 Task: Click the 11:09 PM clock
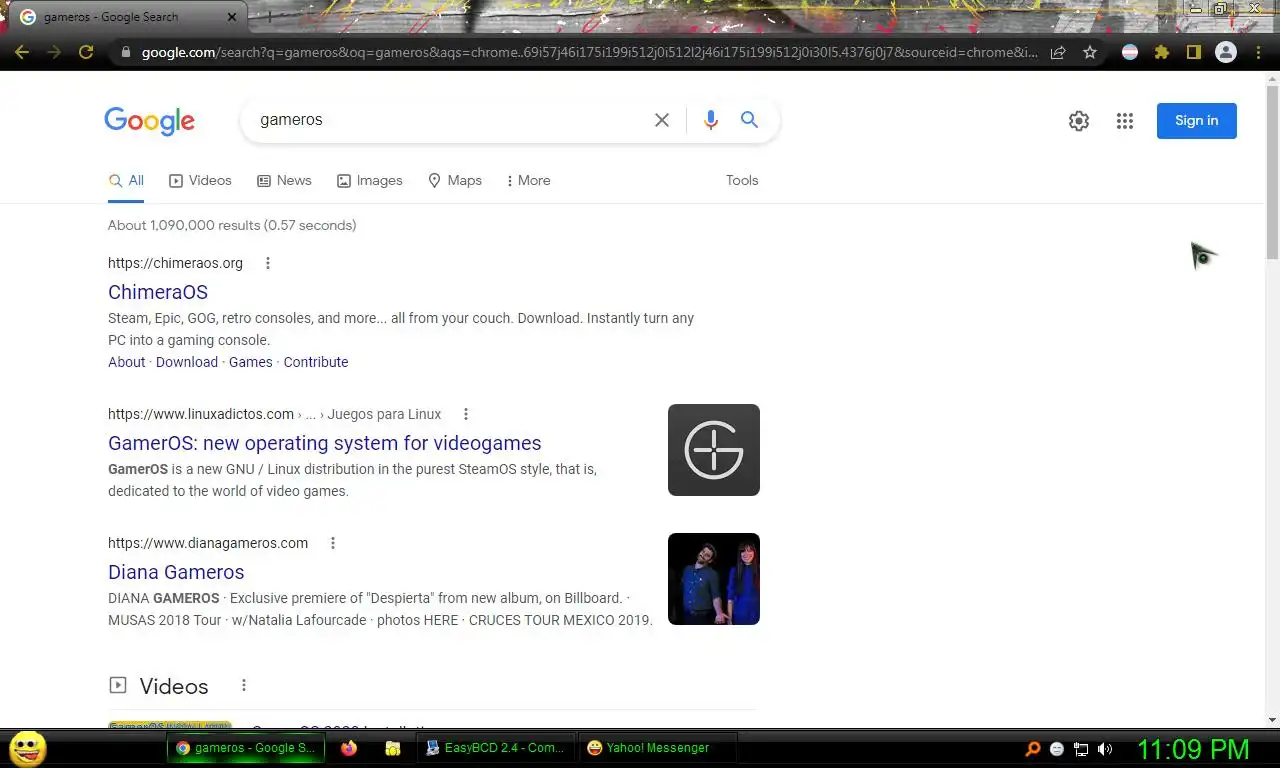point(1193,749)
